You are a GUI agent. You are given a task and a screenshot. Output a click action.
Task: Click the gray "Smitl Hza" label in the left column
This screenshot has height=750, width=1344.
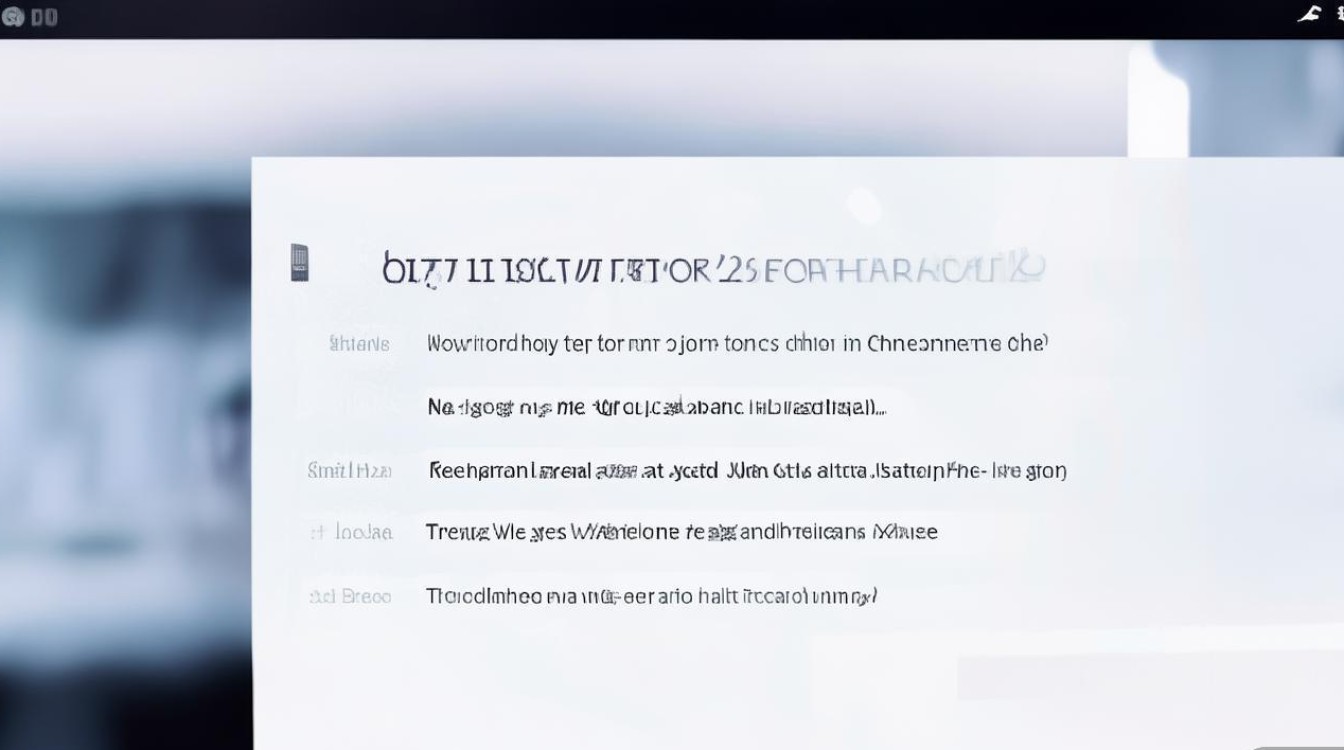pyautogui.click(x=350, y=470)
